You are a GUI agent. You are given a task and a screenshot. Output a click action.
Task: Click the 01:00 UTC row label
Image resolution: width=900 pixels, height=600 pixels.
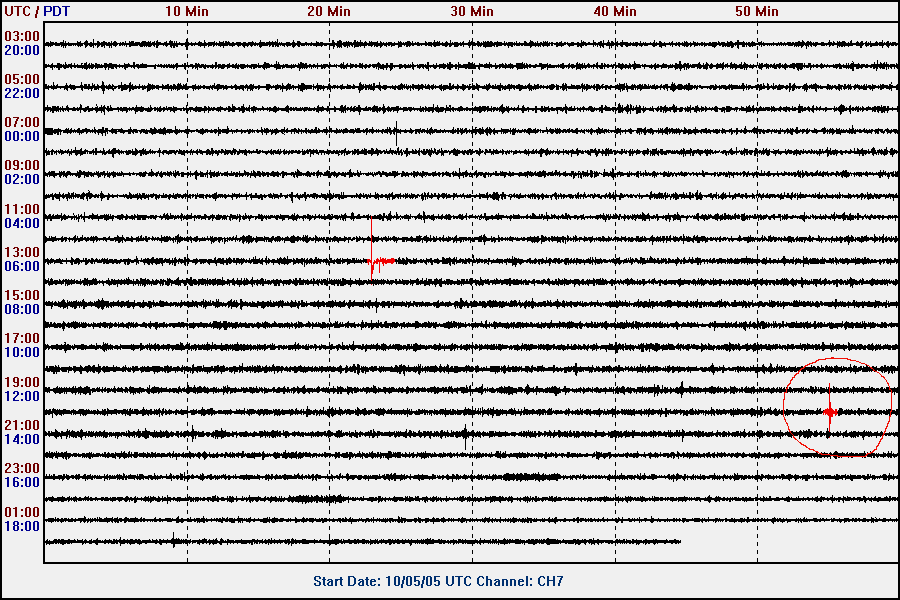(x=22, y=512)
